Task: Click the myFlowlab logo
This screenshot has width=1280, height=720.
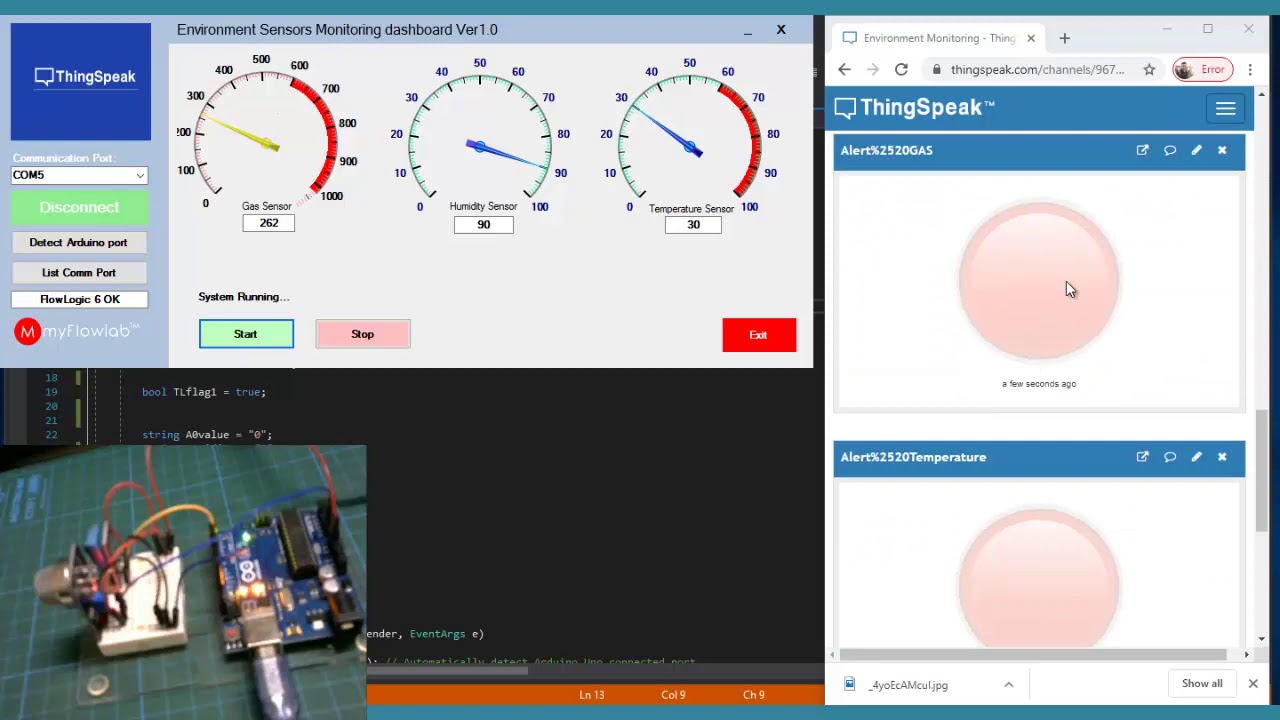Action: tap(77, 331)
